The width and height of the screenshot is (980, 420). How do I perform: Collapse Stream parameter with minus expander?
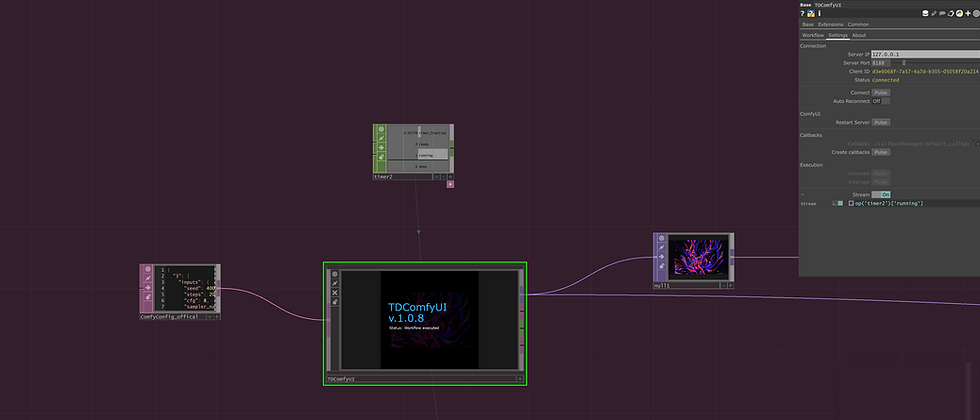802,195
